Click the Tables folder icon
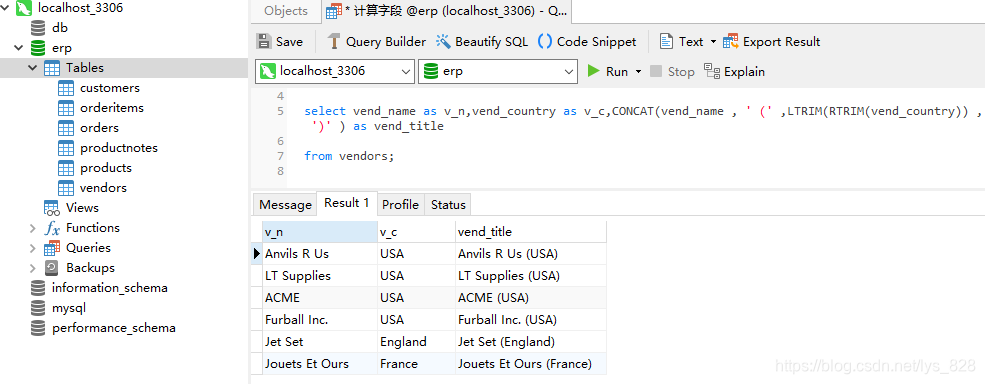Viewport: 985px width, 384px height. coord(52,68)
